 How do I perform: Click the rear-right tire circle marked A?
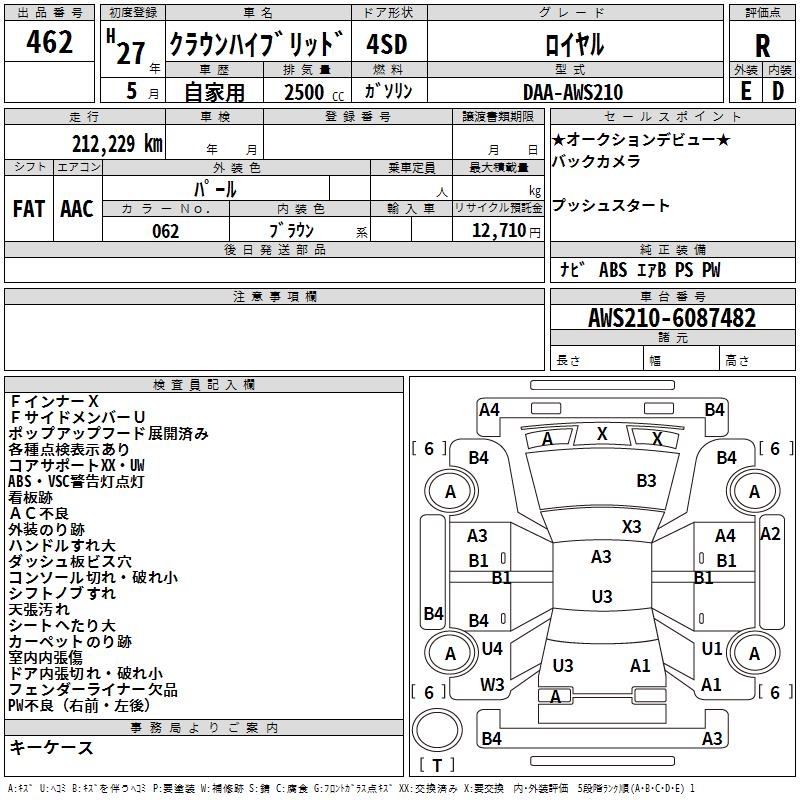coord(754,653)
